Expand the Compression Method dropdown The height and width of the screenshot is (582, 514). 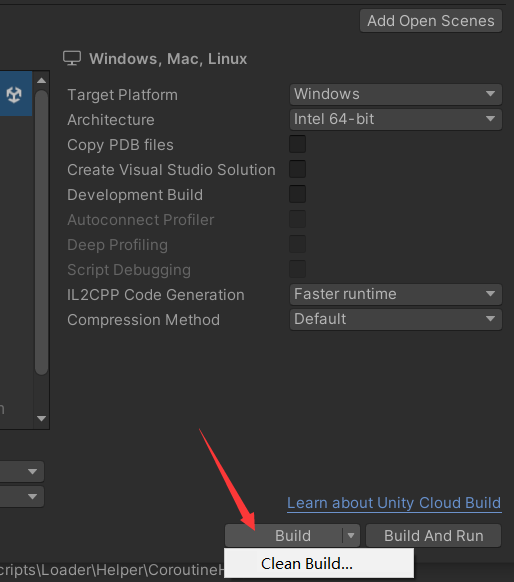tap(396, 319)
